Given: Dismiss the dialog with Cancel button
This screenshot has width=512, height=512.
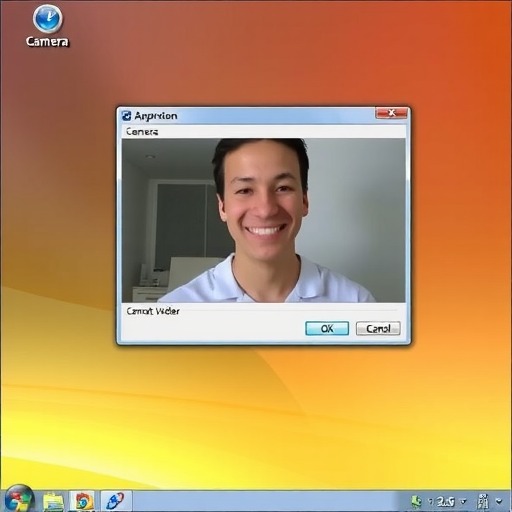Looking at the screenshot, I should tap(378, 329).
